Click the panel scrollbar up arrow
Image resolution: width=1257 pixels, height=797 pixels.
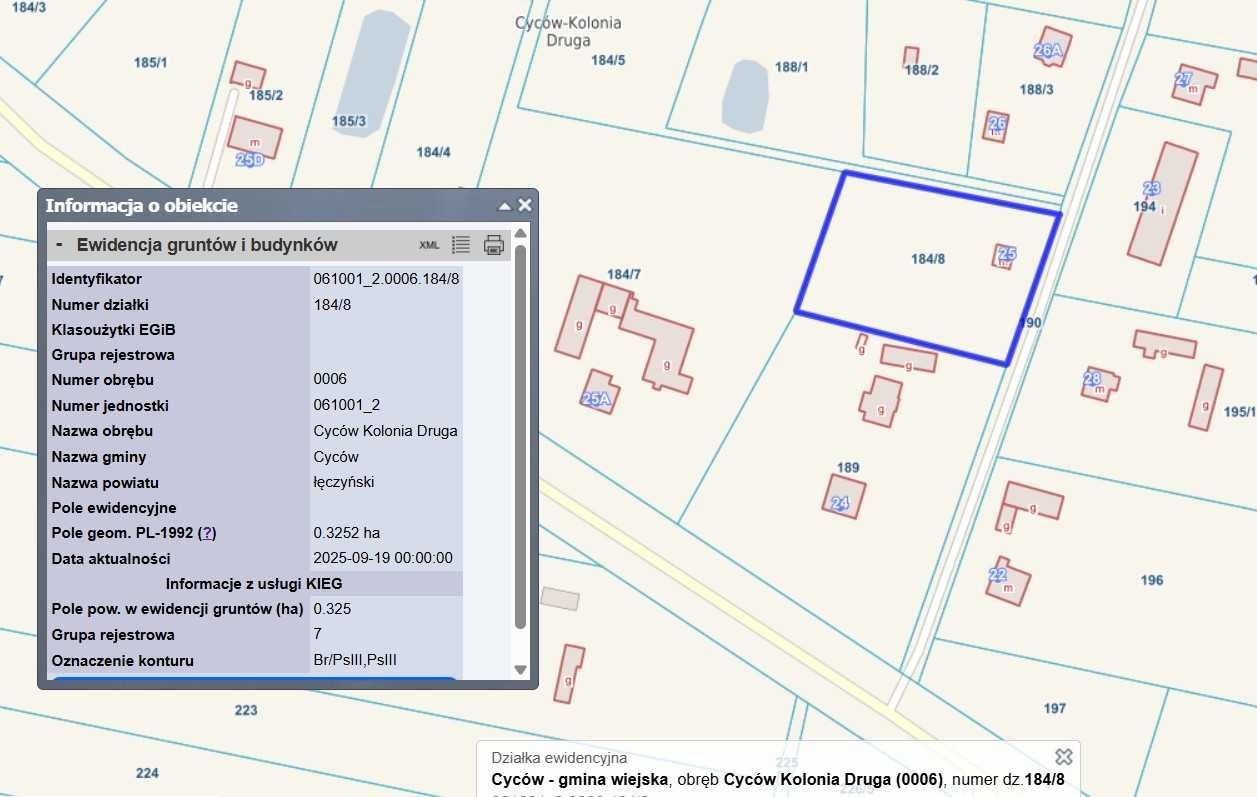[x=520, y=234]
